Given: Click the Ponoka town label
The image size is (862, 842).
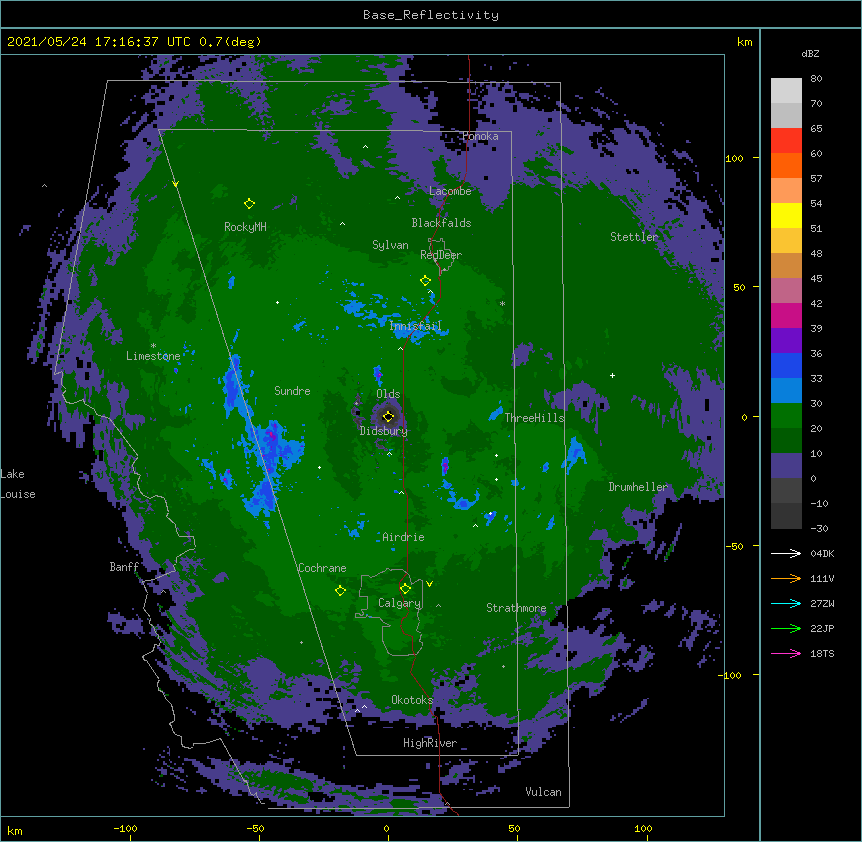Looking at the screenshot, I should point(480,136).
